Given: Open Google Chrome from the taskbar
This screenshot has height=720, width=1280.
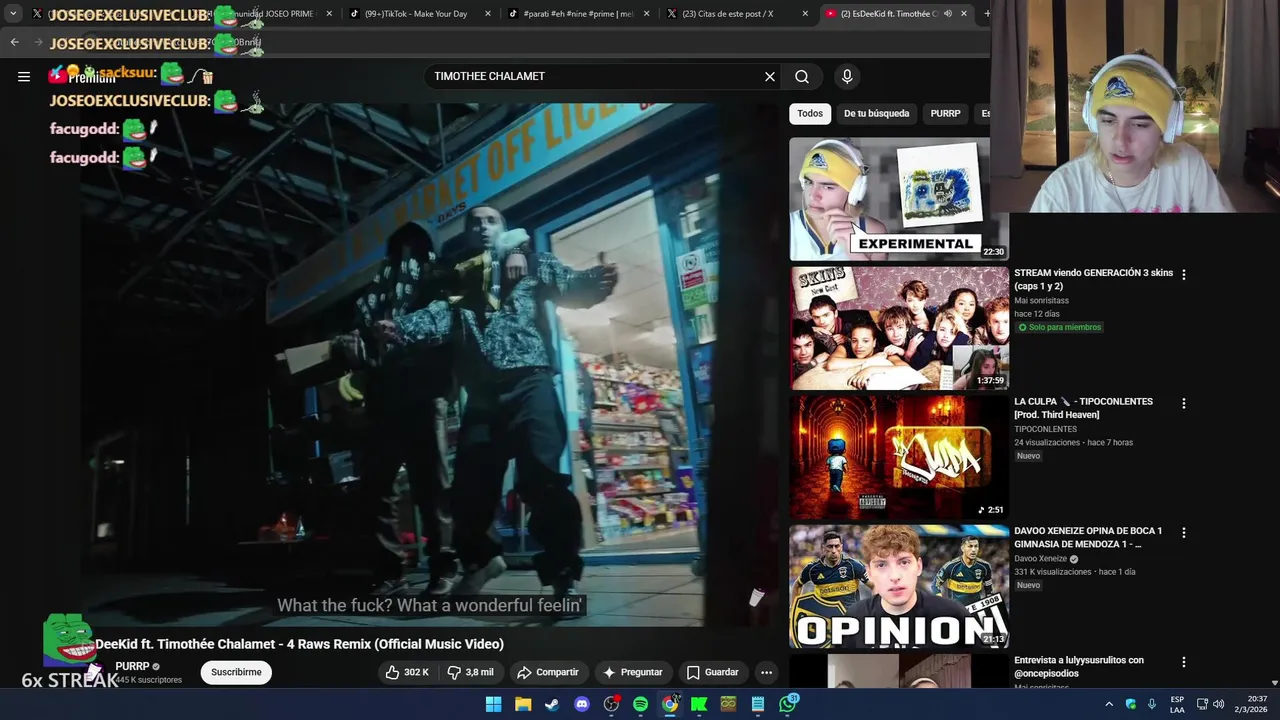Looking at the screenshot, I should [670, 704].
